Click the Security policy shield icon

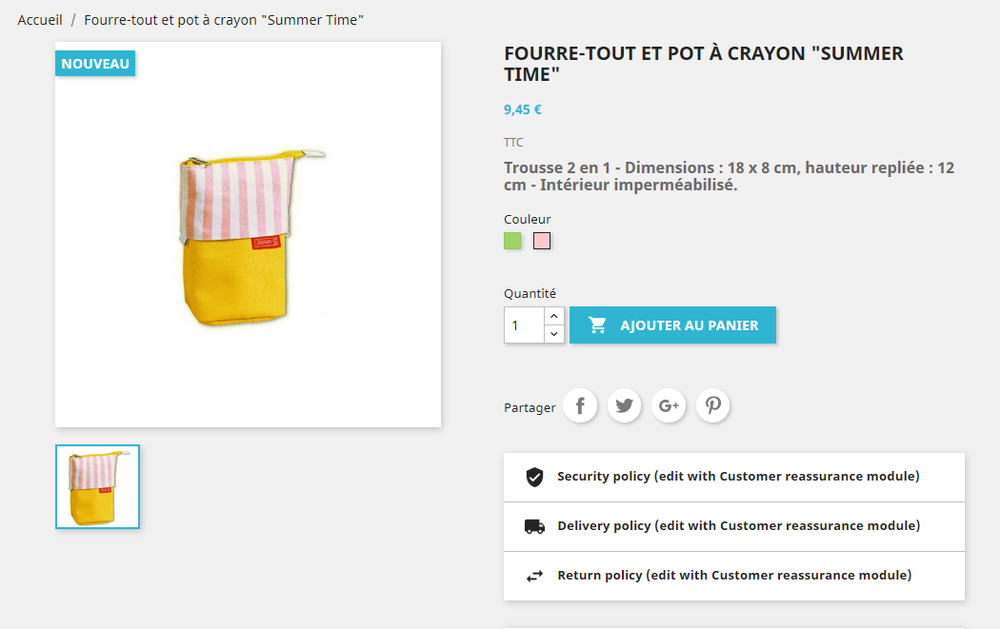coord(535,477)
